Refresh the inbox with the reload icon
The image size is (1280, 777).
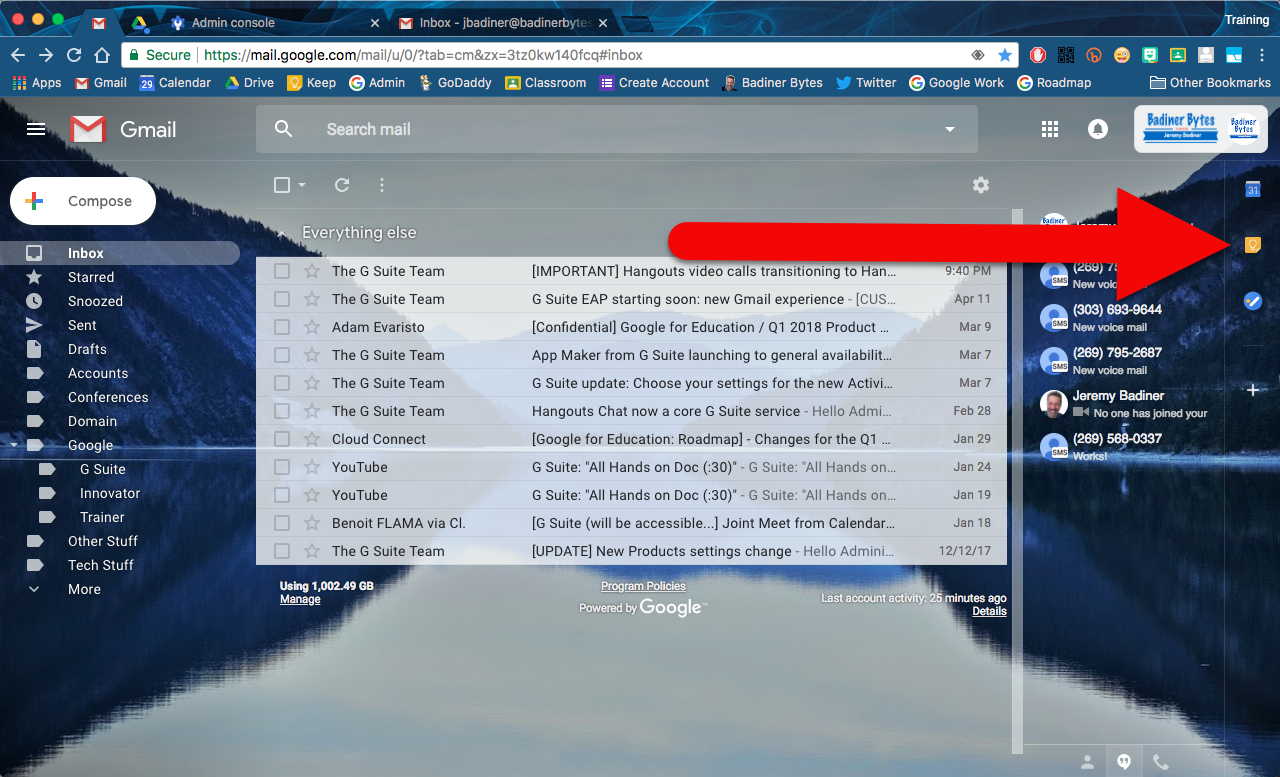(342, 185)
